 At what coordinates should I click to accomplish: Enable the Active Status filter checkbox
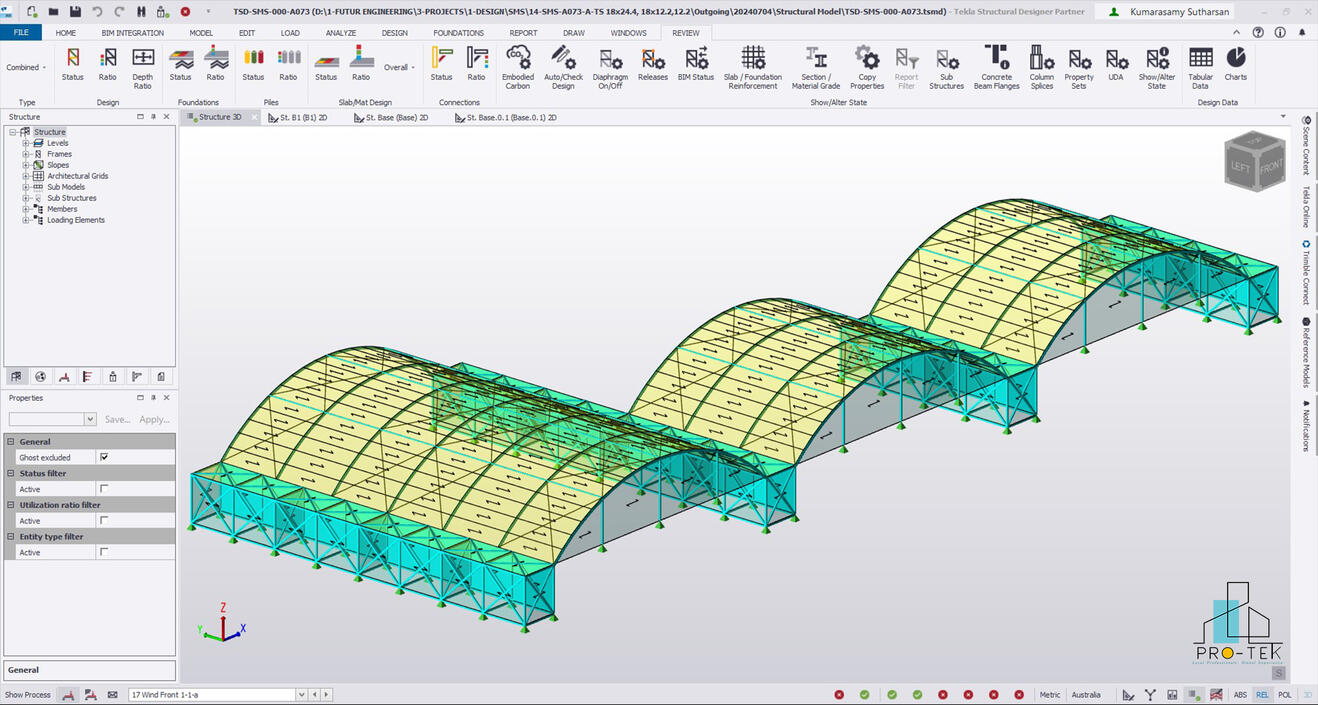[x=104, y=489]
